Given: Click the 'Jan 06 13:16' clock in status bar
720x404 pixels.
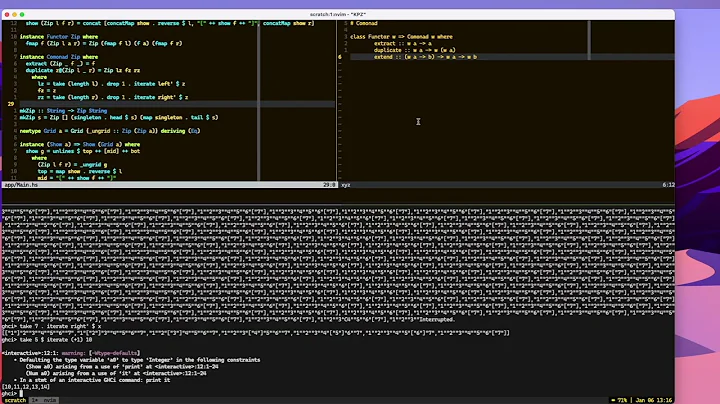Looking at the screenshot, I should [654, 400].
